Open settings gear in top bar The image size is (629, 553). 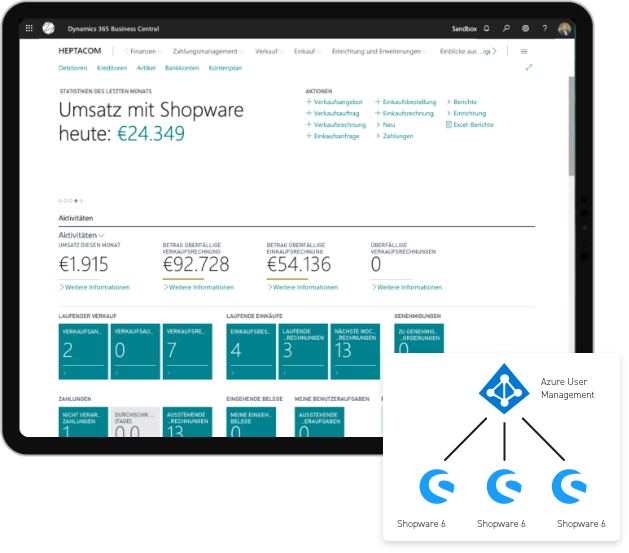[526, 29]
